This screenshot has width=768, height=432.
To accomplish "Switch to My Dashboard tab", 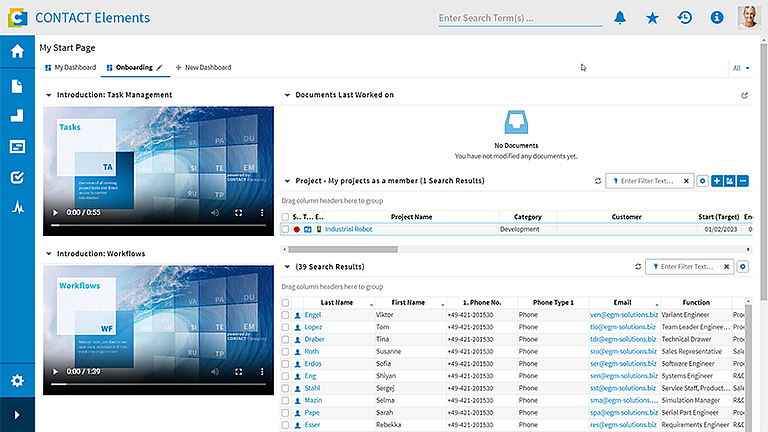I will click(x=71, y=68).
